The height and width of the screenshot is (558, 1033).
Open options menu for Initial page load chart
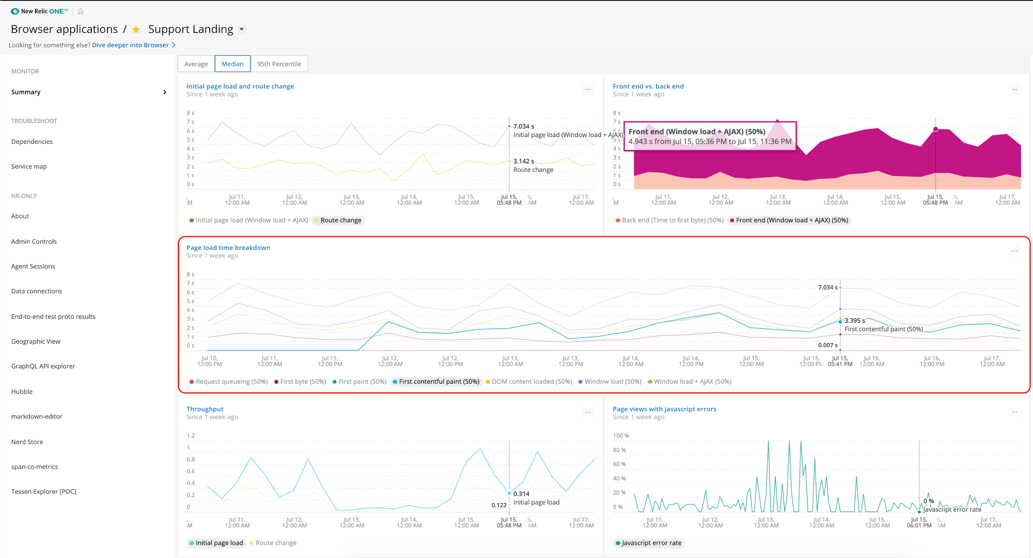[x=588, y=90]
